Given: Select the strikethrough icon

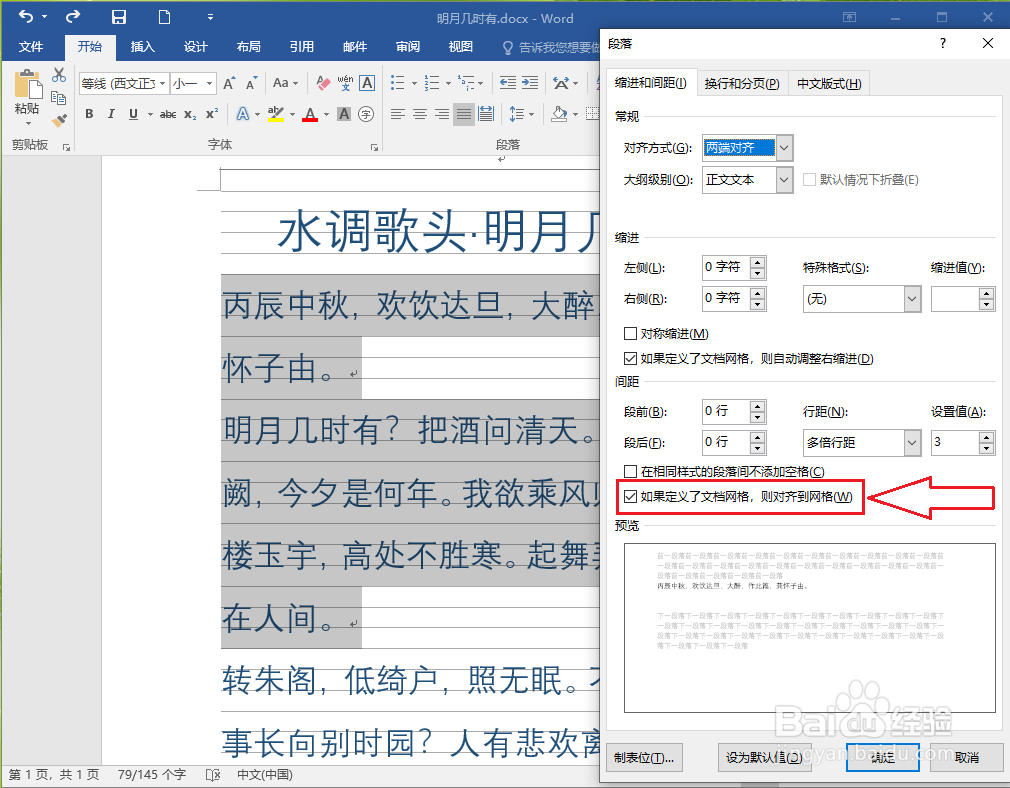Looking at the screenshot, I should (166, 114).
